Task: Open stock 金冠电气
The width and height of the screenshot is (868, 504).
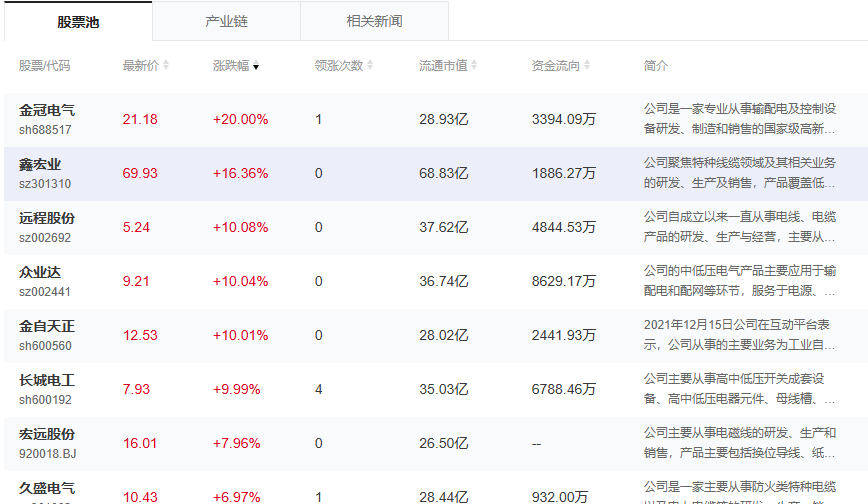Action: coord(47,110)
